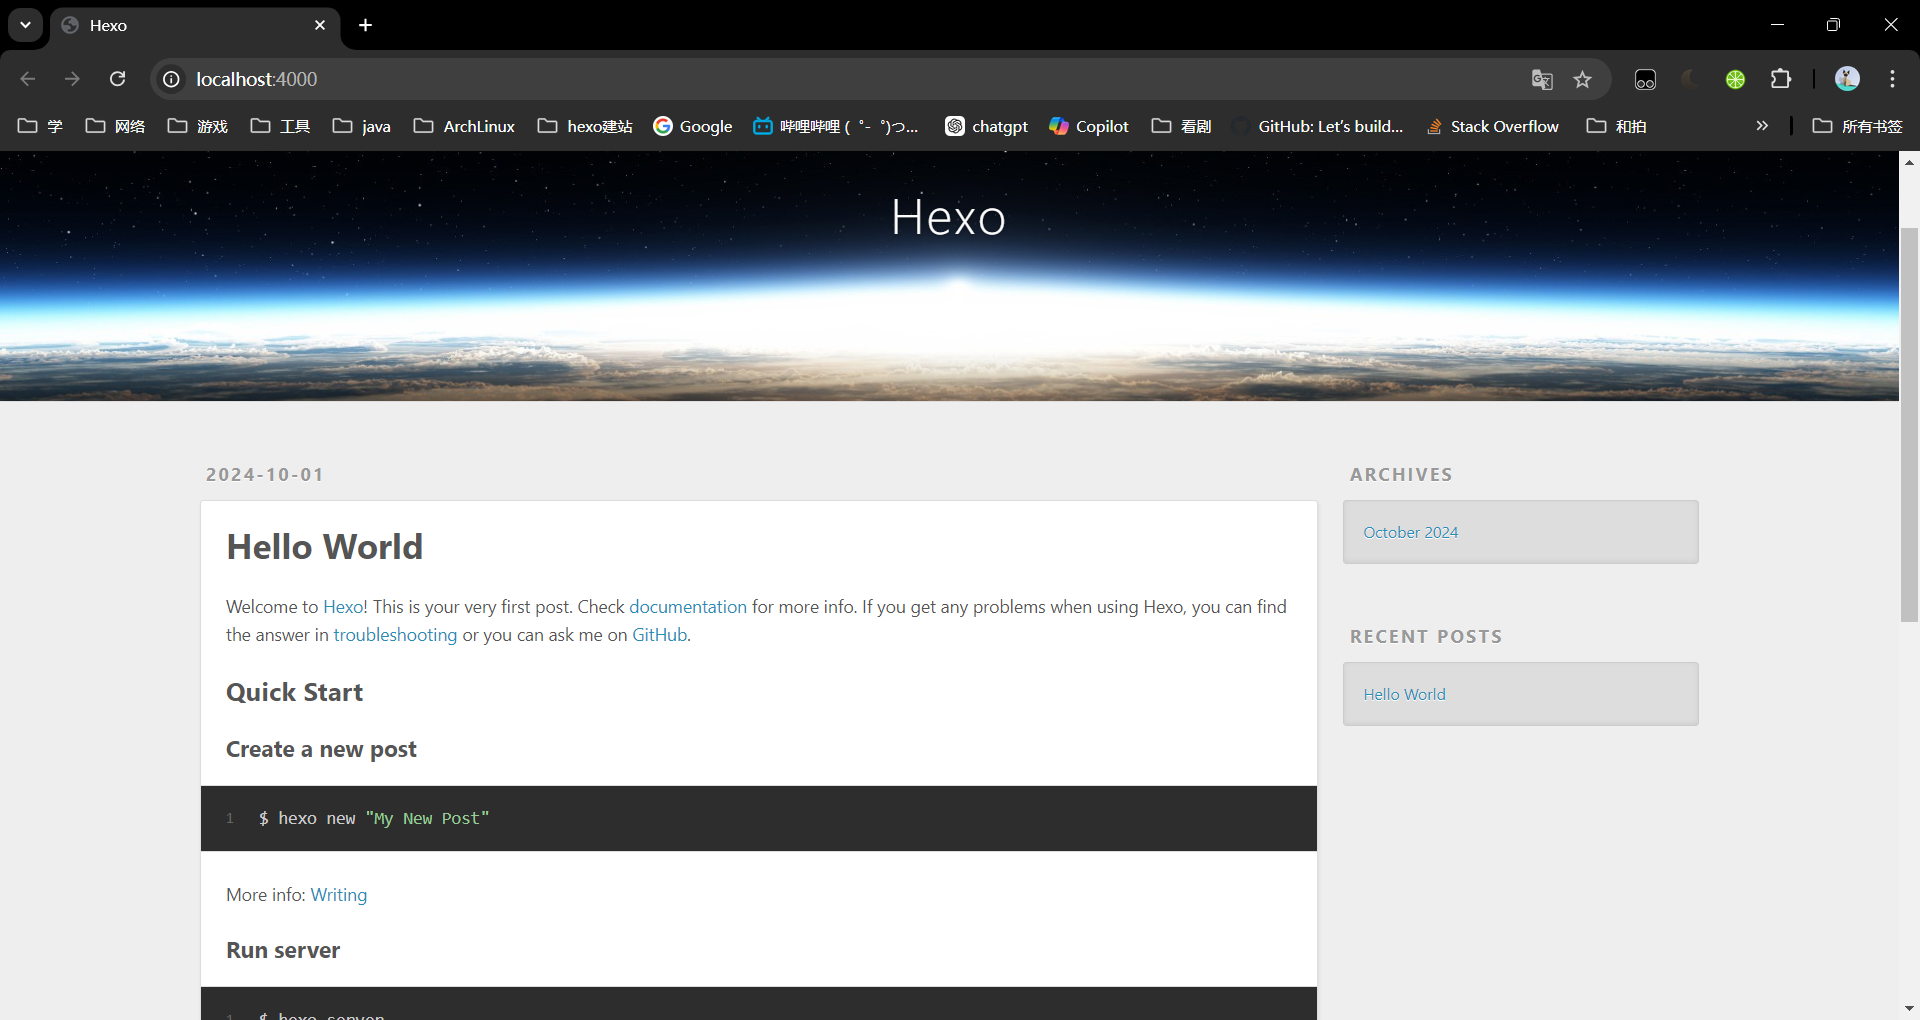The width and height of the screenshot is (1920, 1020).
Task: Open the documentation link
Action: pos(688,607)
